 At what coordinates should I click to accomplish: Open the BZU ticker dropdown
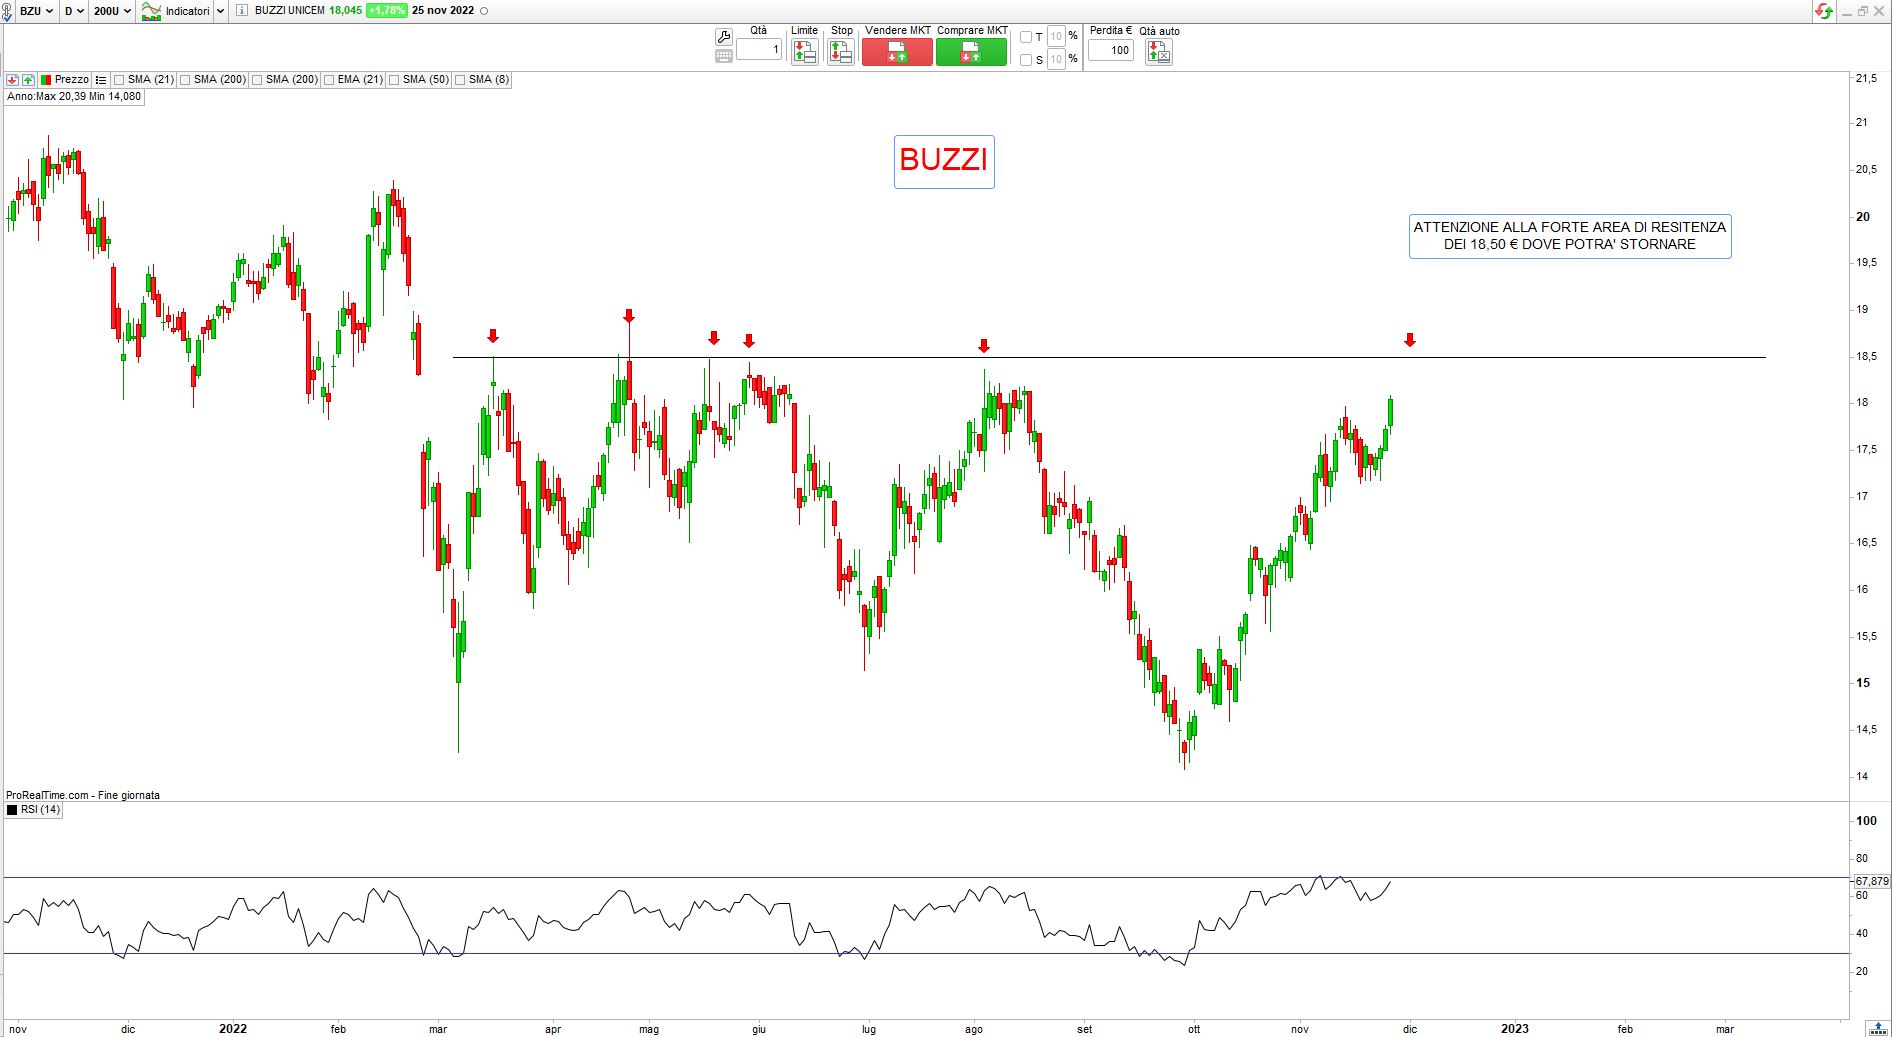[x=36, y=11]
